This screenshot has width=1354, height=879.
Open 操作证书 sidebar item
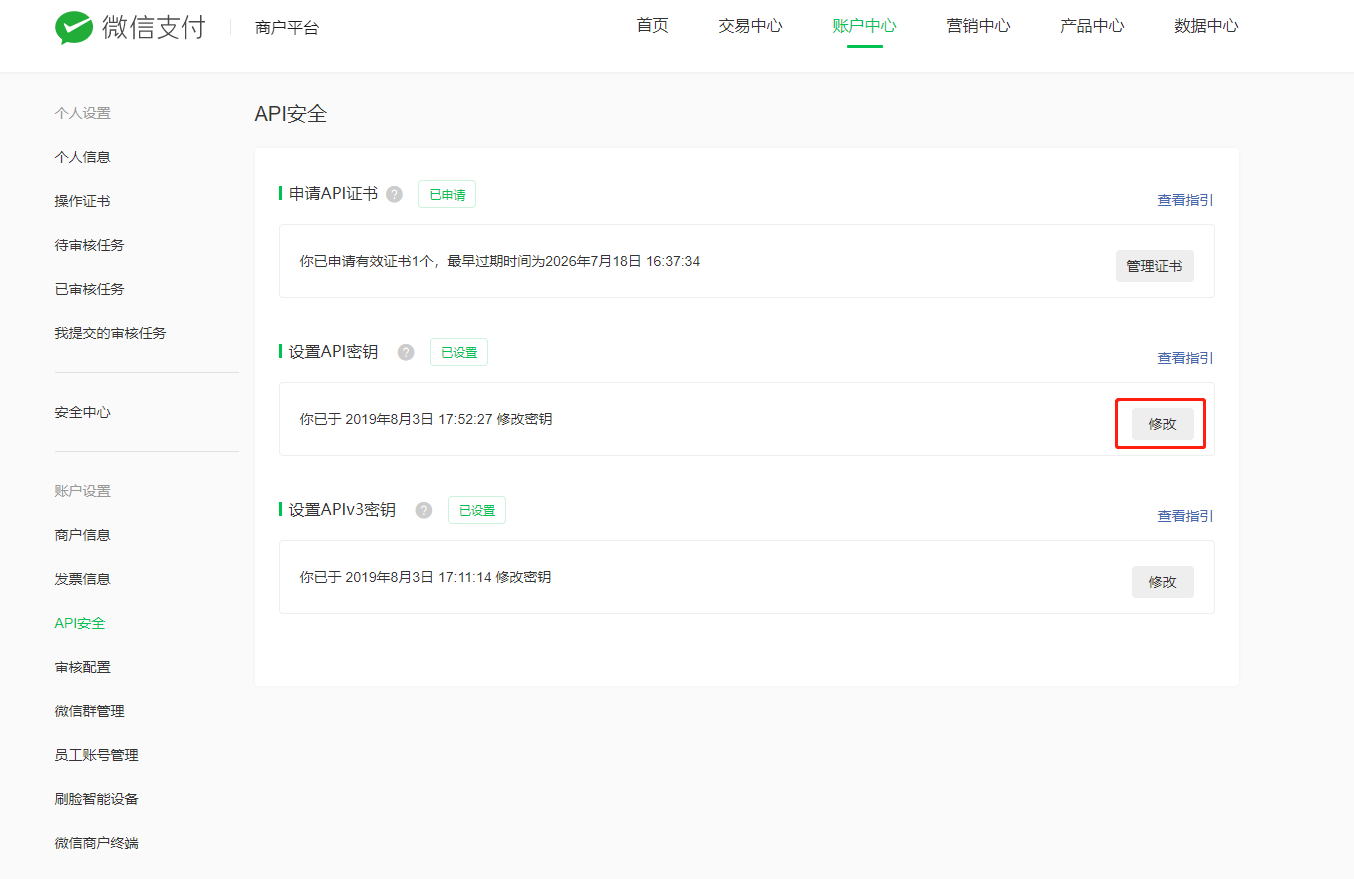point(82,201)
